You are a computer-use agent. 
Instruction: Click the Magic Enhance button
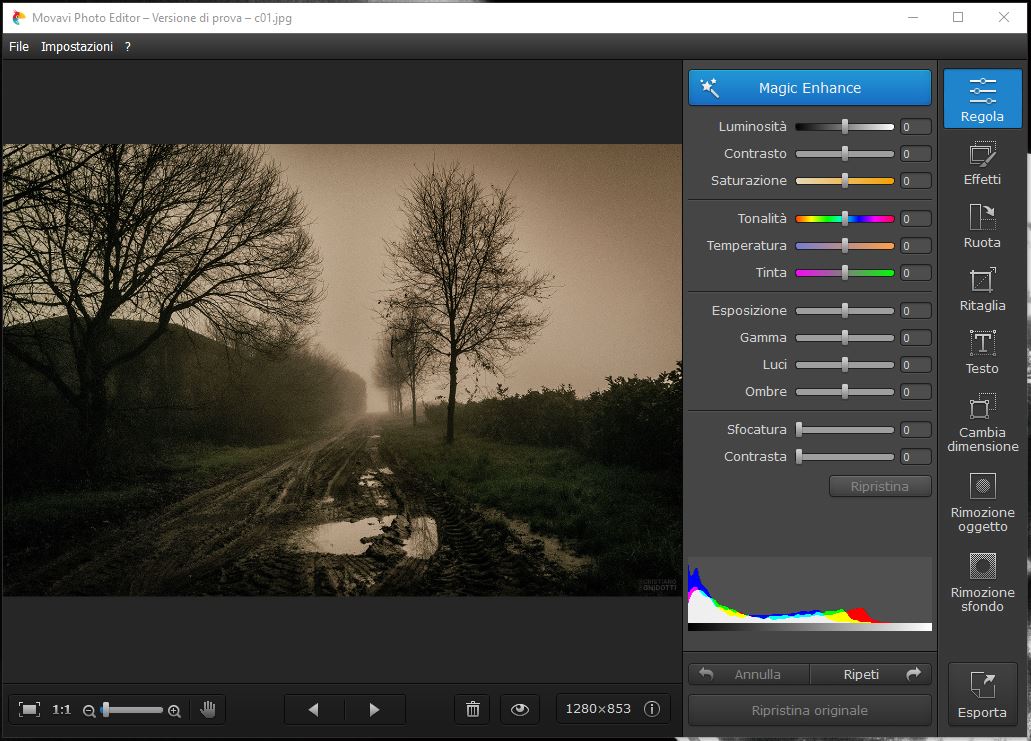(809, 88)
